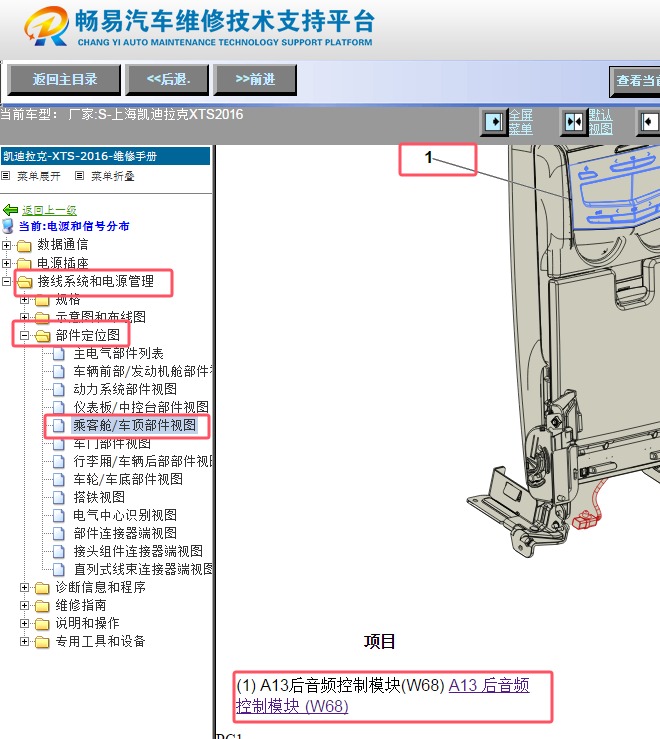
Task: Click the green back arrow icon
Action: 10,210
